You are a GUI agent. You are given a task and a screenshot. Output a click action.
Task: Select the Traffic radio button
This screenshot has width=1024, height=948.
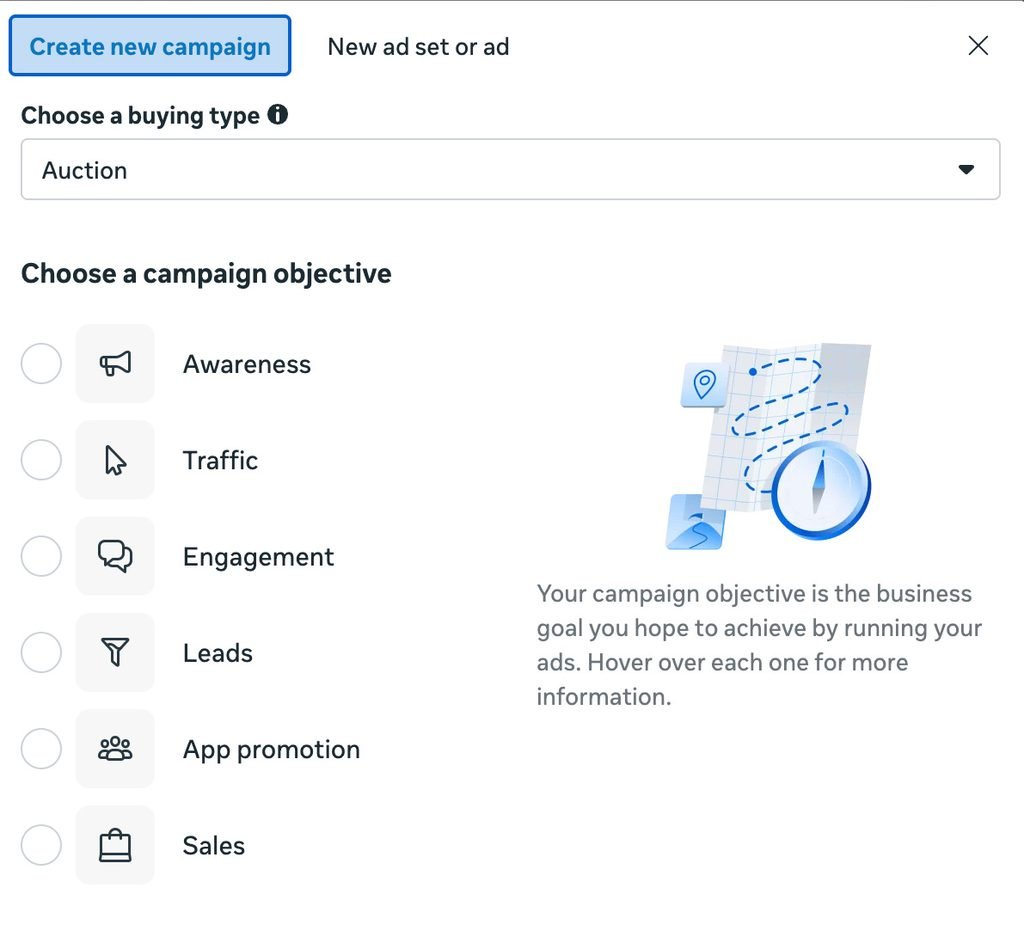tap(41, 460)
